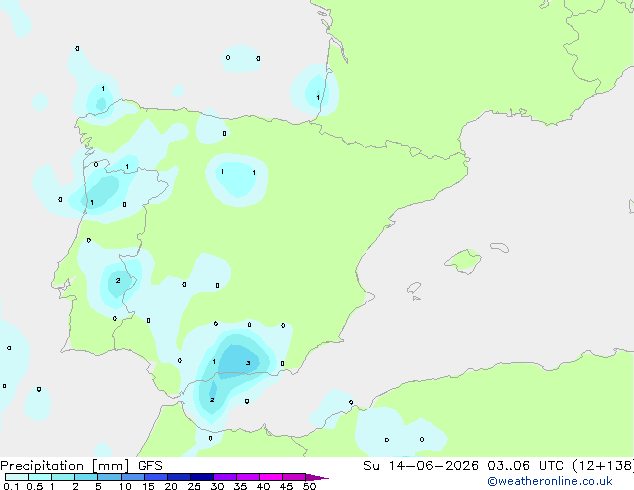This screenshot has width=634, height=490.
Task: Click the '25' legend scale label
Action: (194, 486)
